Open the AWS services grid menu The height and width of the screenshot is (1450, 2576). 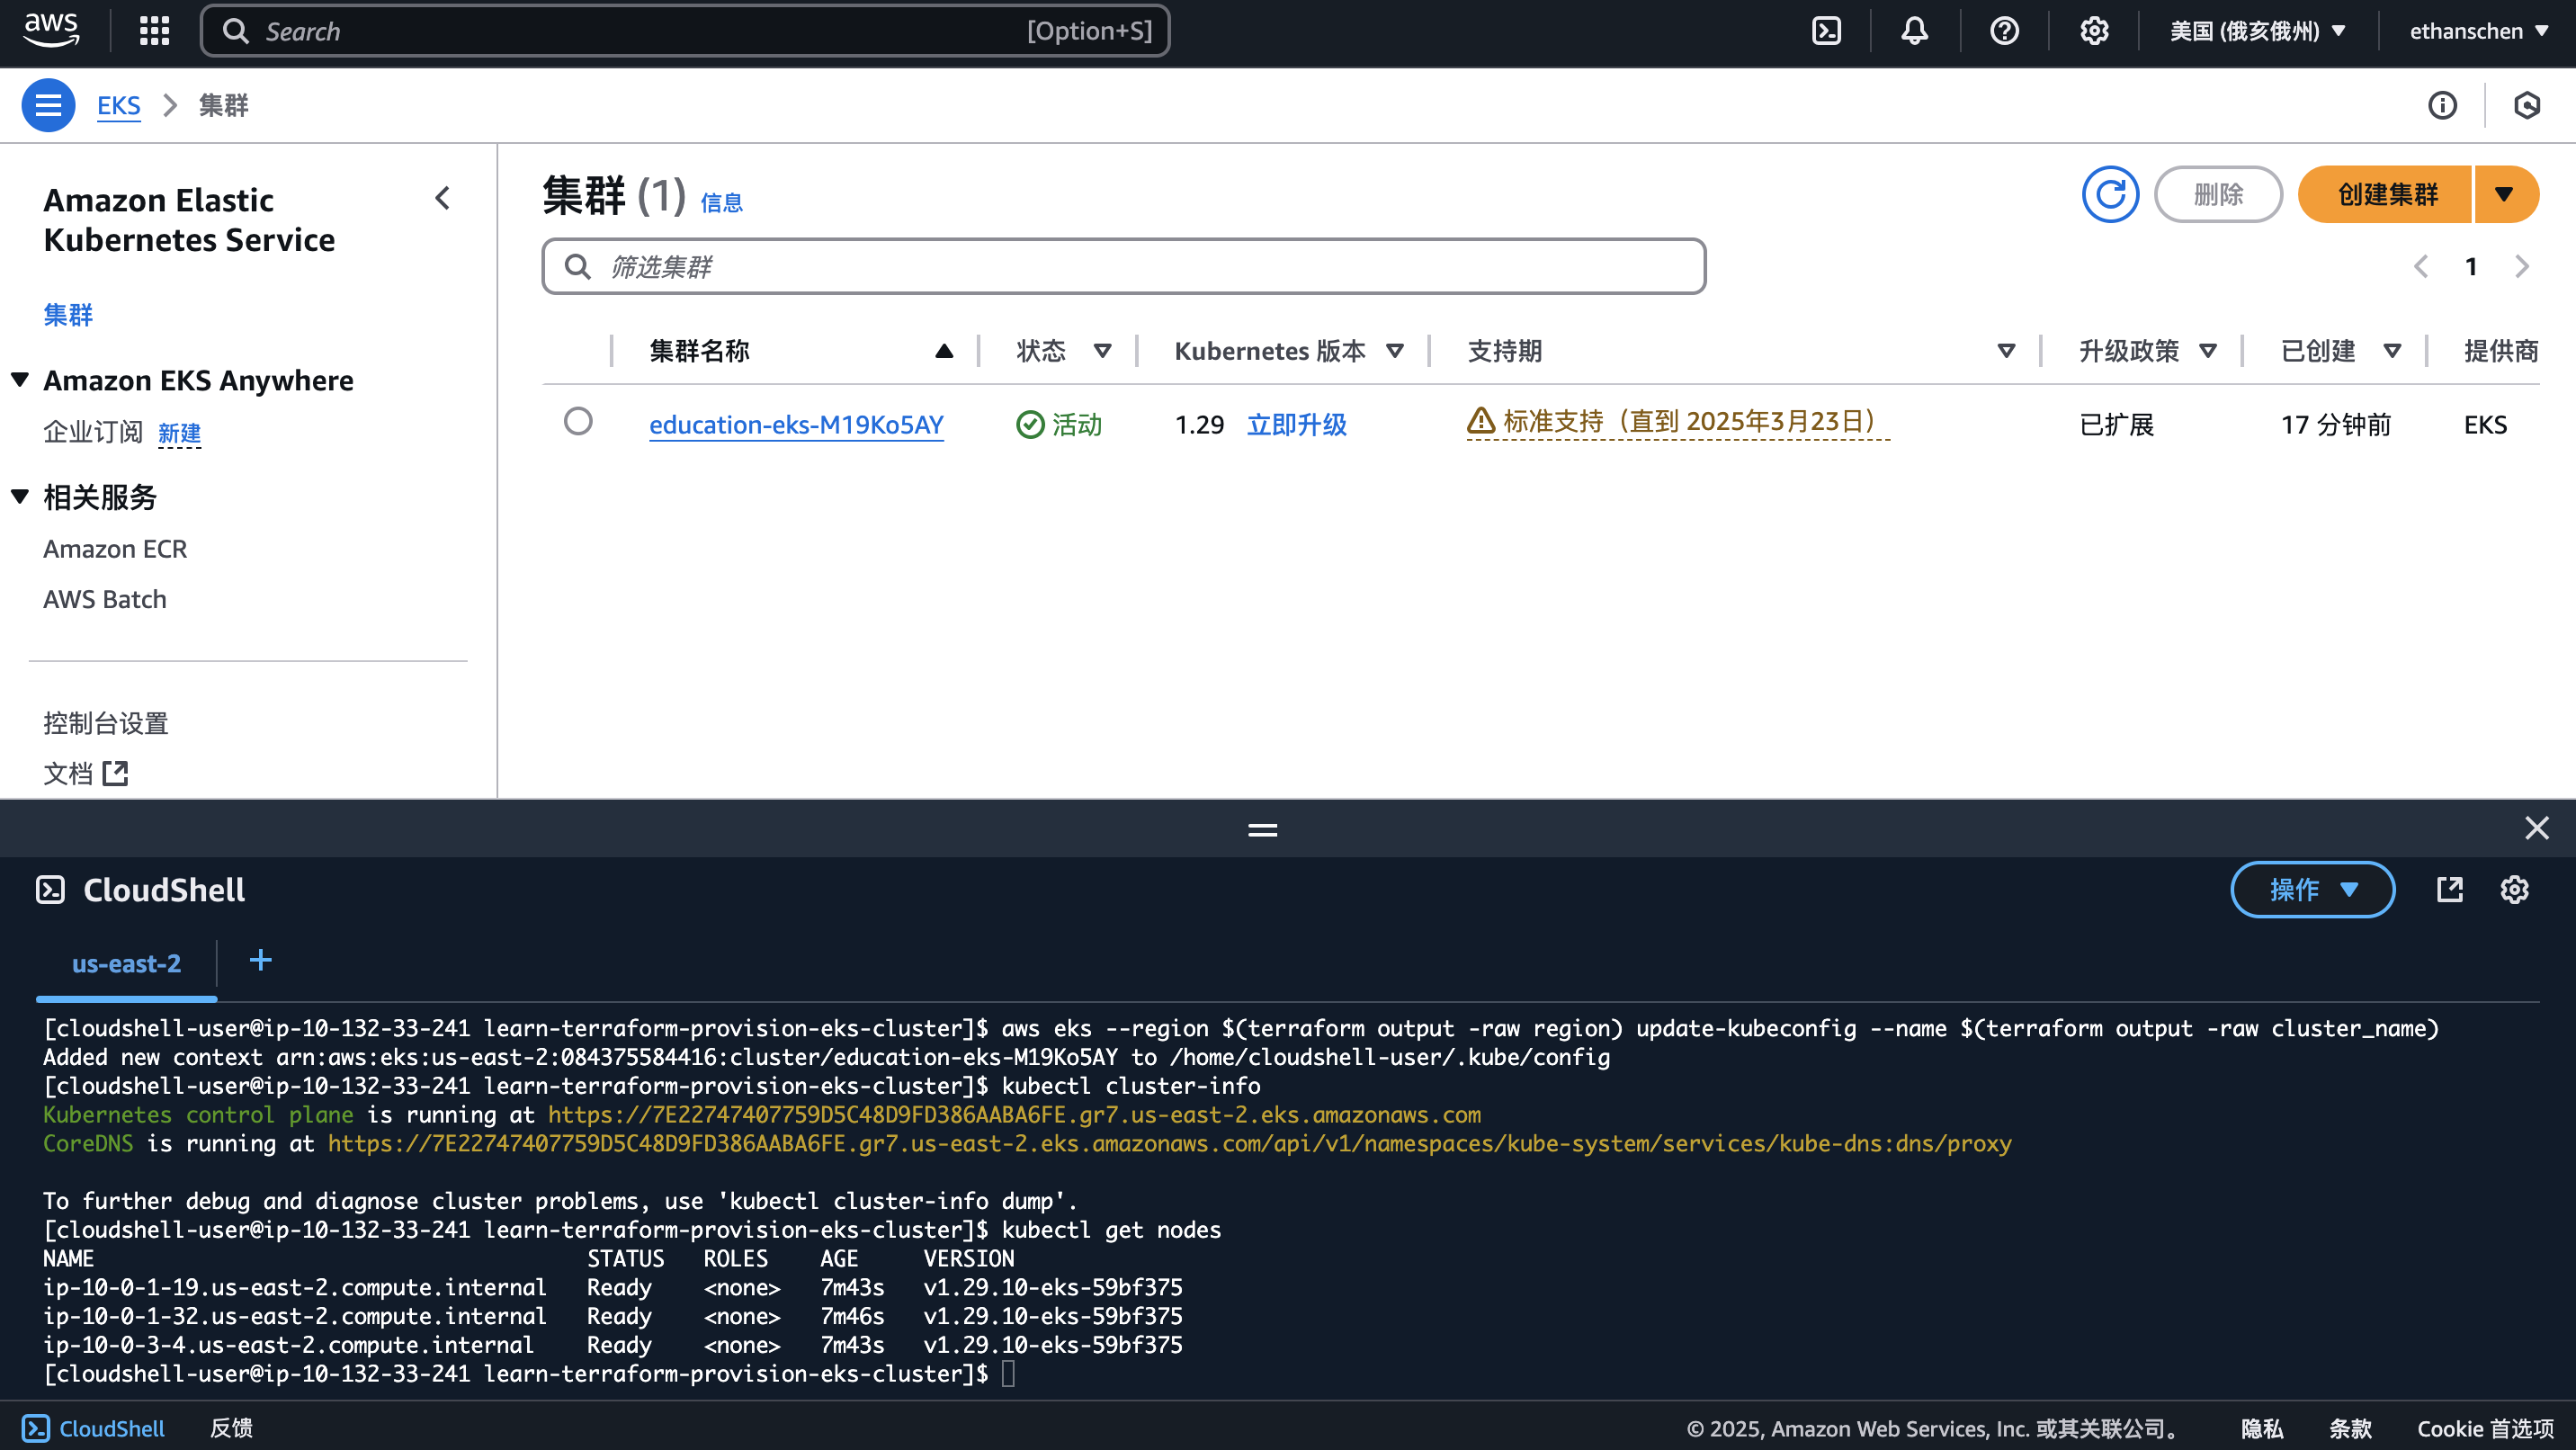coord(154,31)
